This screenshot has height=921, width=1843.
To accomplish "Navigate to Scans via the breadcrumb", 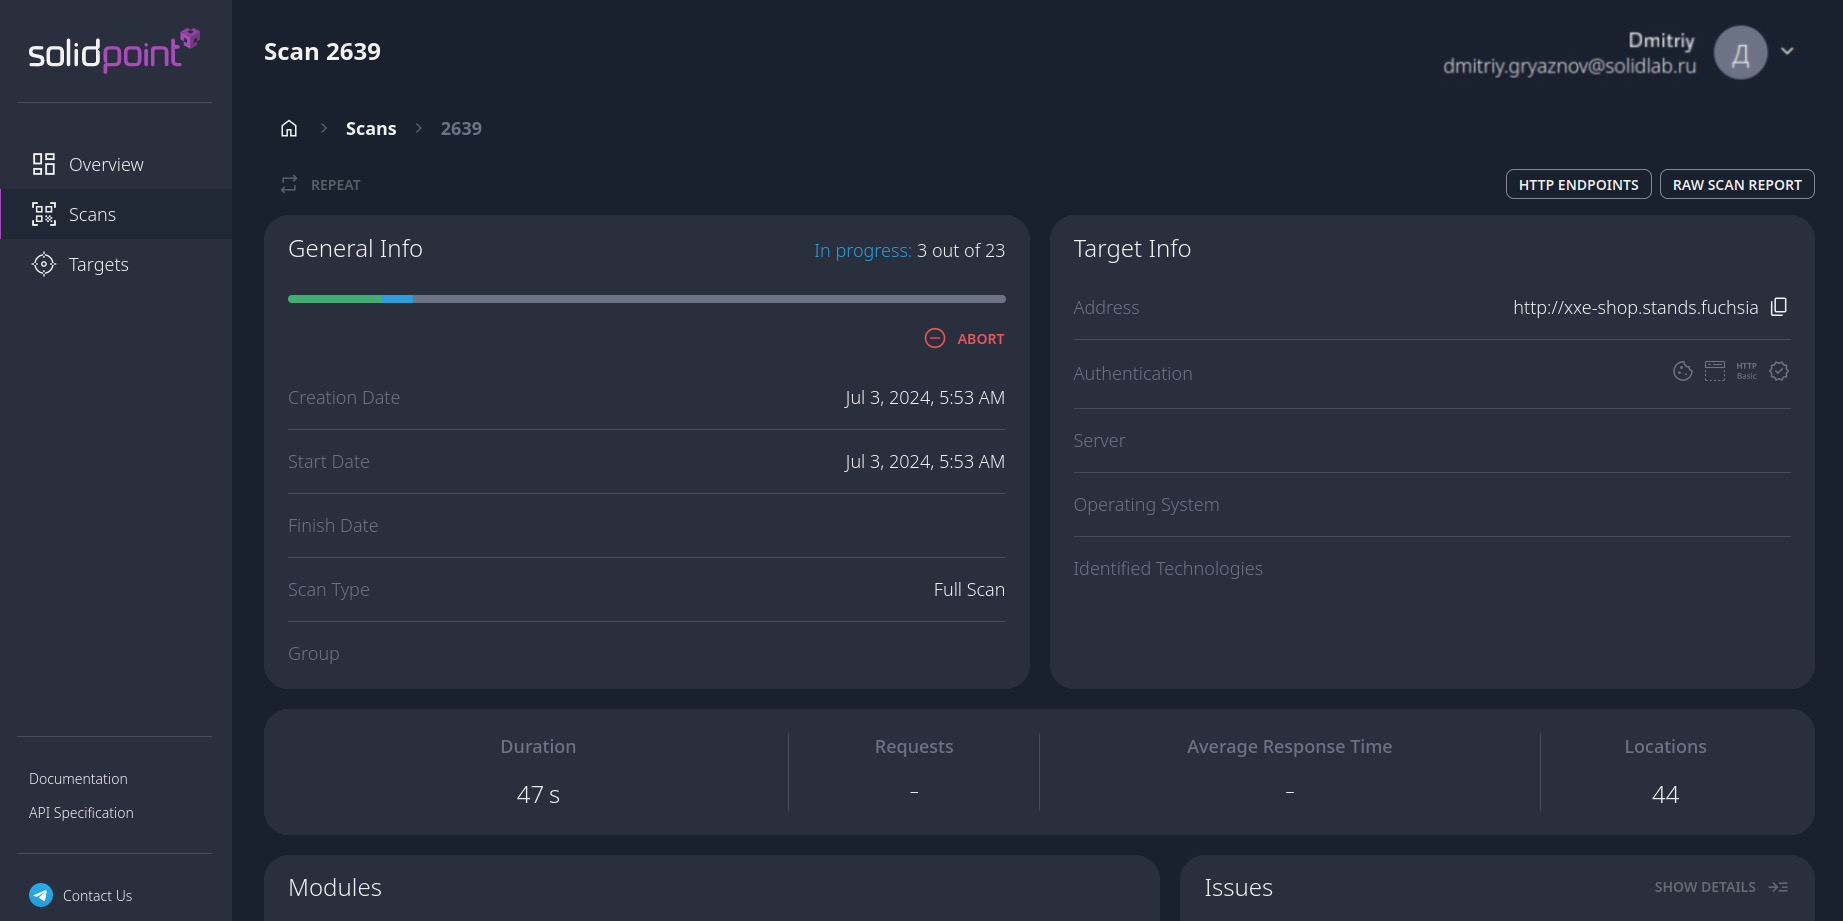I will click(x=371, y=128).
